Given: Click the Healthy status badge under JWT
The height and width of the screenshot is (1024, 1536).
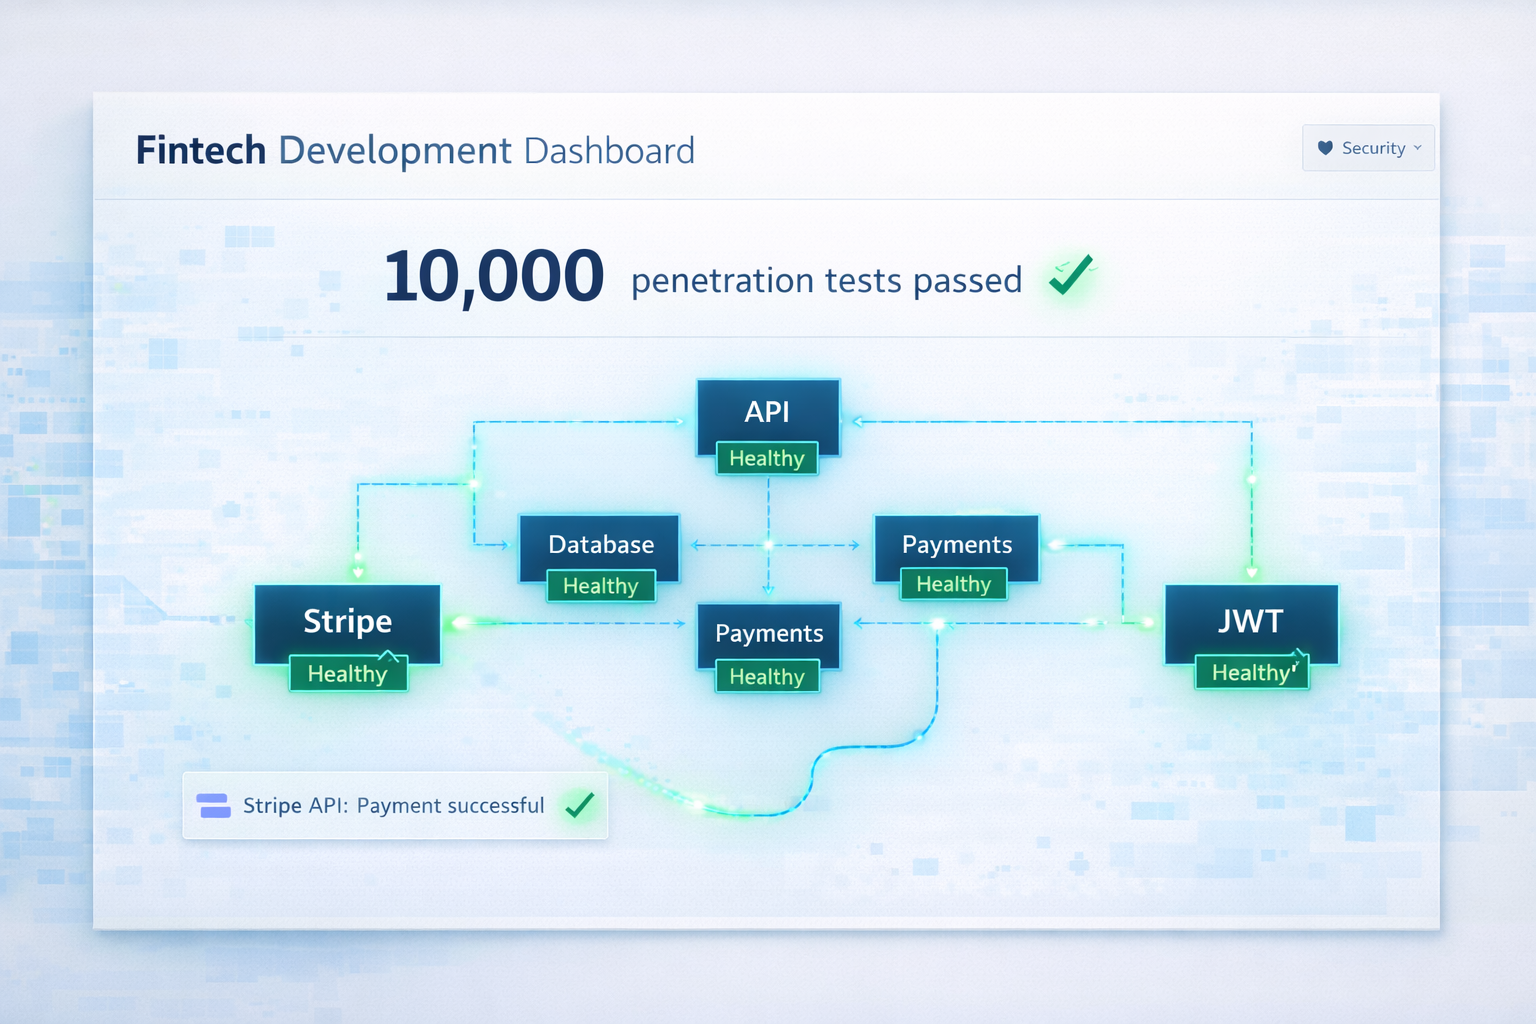Looking at the screenshot, I should coord(1251,673).
